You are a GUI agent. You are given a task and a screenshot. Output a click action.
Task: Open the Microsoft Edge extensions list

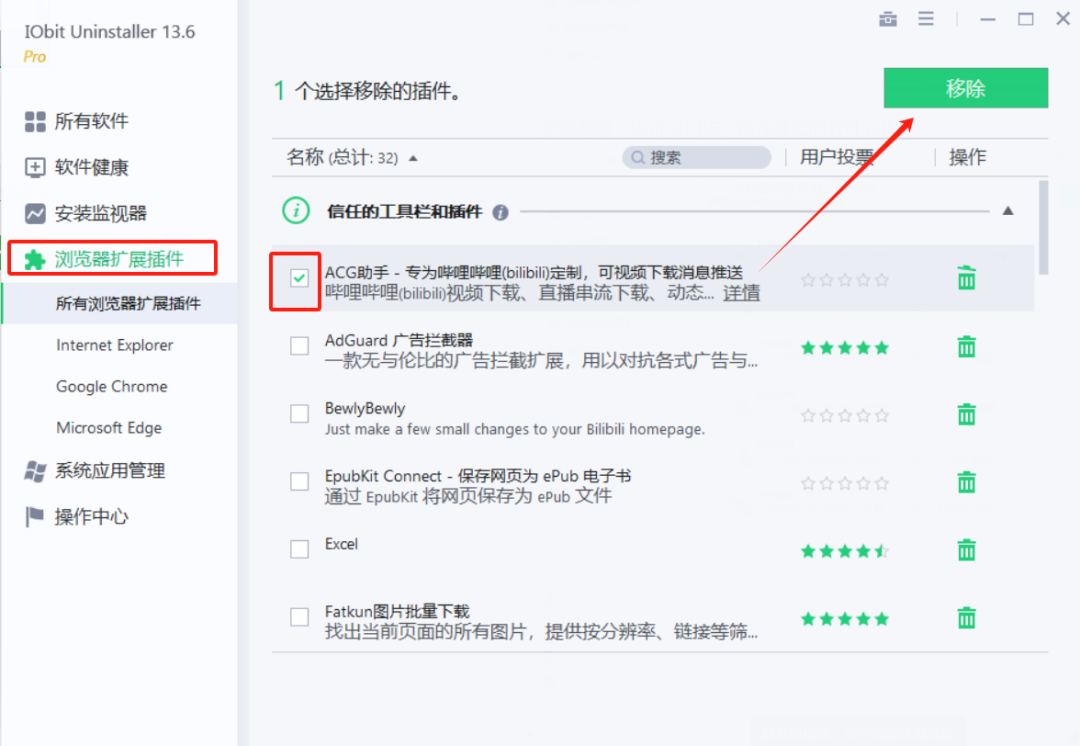click(x=109, y=428)
